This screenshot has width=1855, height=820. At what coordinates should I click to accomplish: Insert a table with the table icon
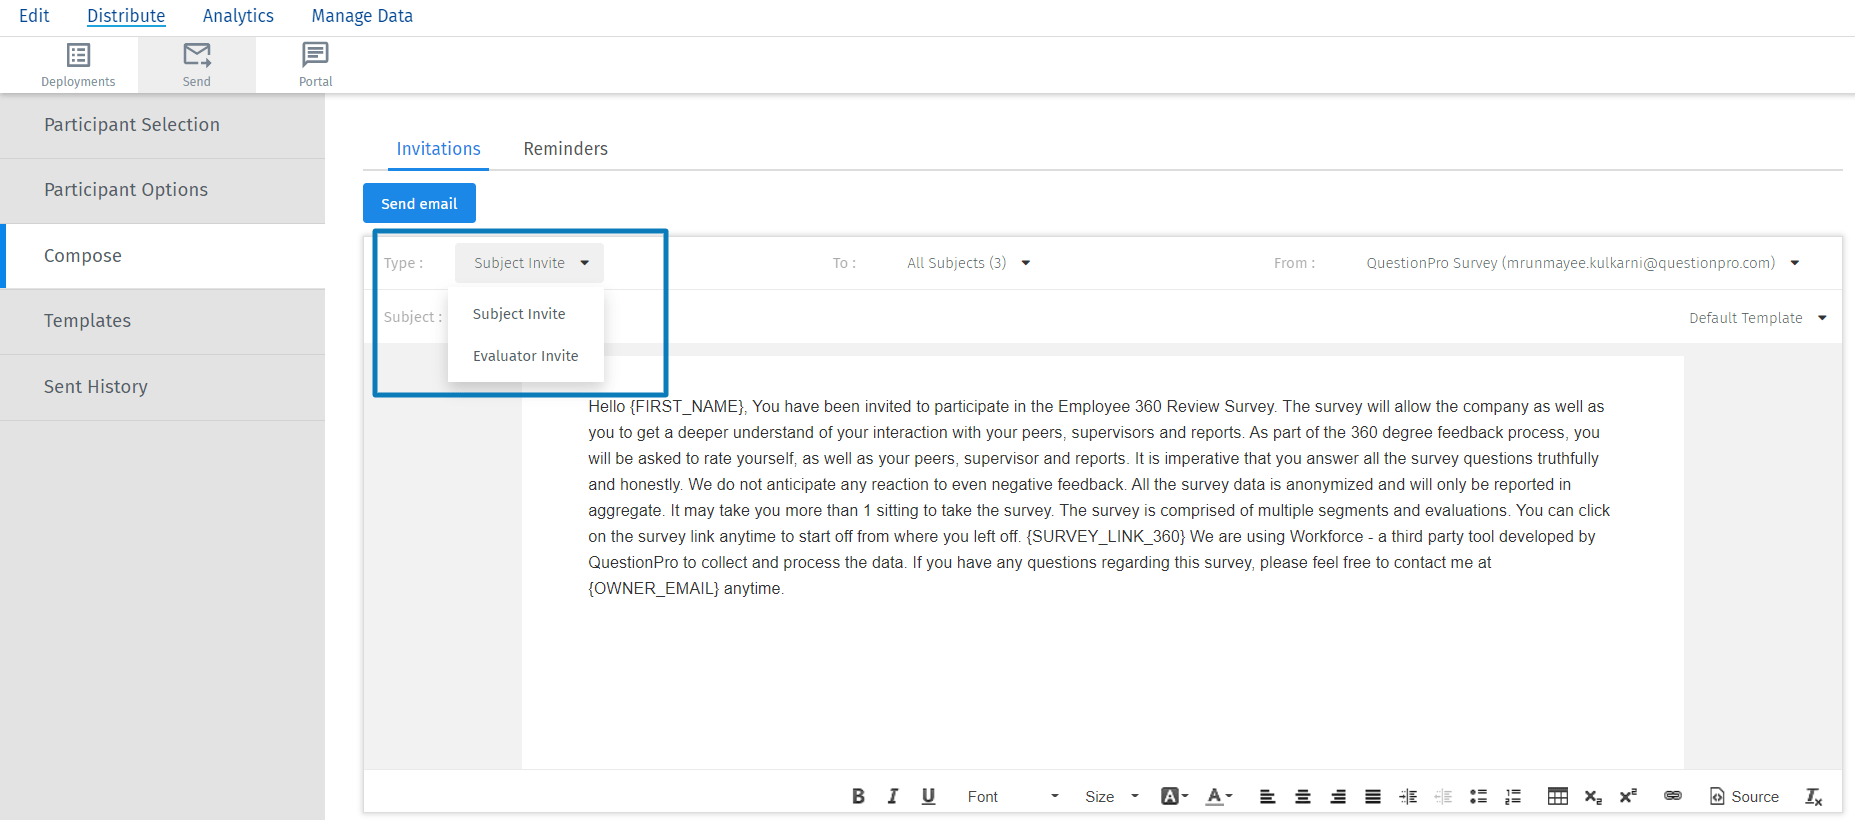pyautogui.click(x=1557, y=796)
